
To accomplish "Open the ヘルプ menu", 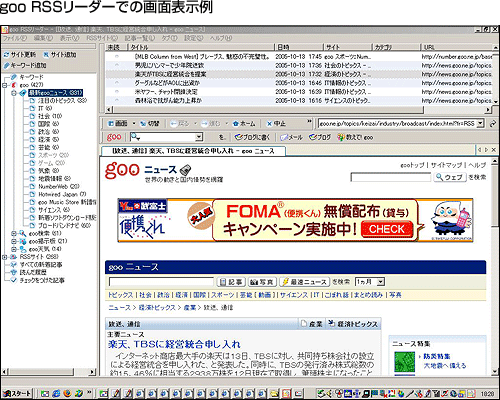I will pyautogui.click(x=221, y=38).
